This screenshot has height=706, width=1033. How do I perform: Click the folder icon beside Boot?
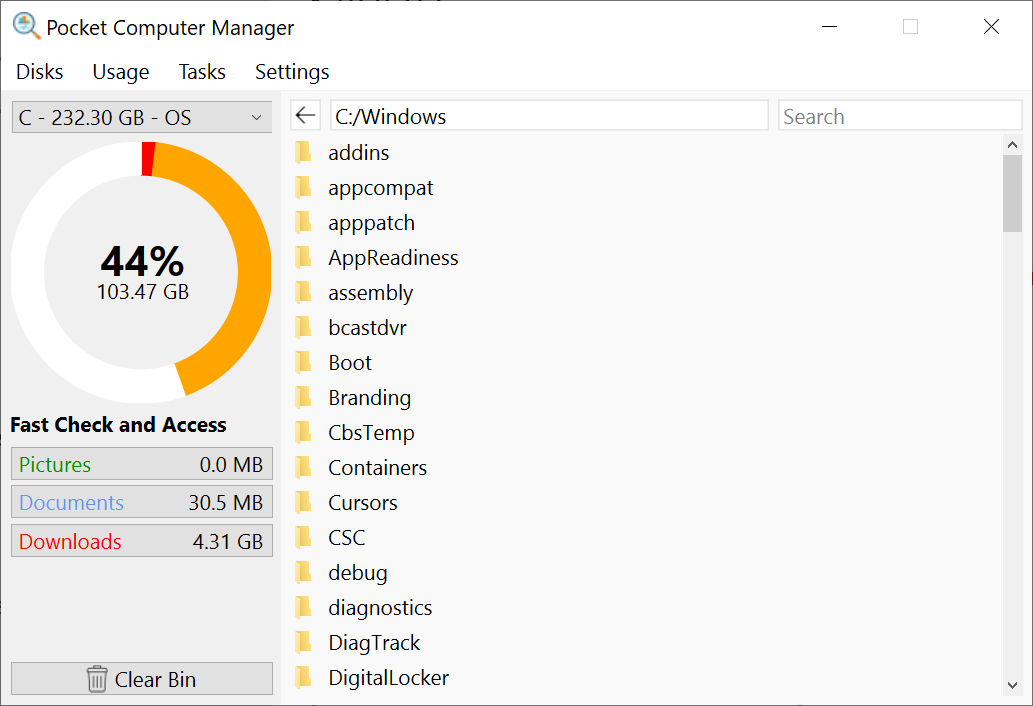point(304,362)
